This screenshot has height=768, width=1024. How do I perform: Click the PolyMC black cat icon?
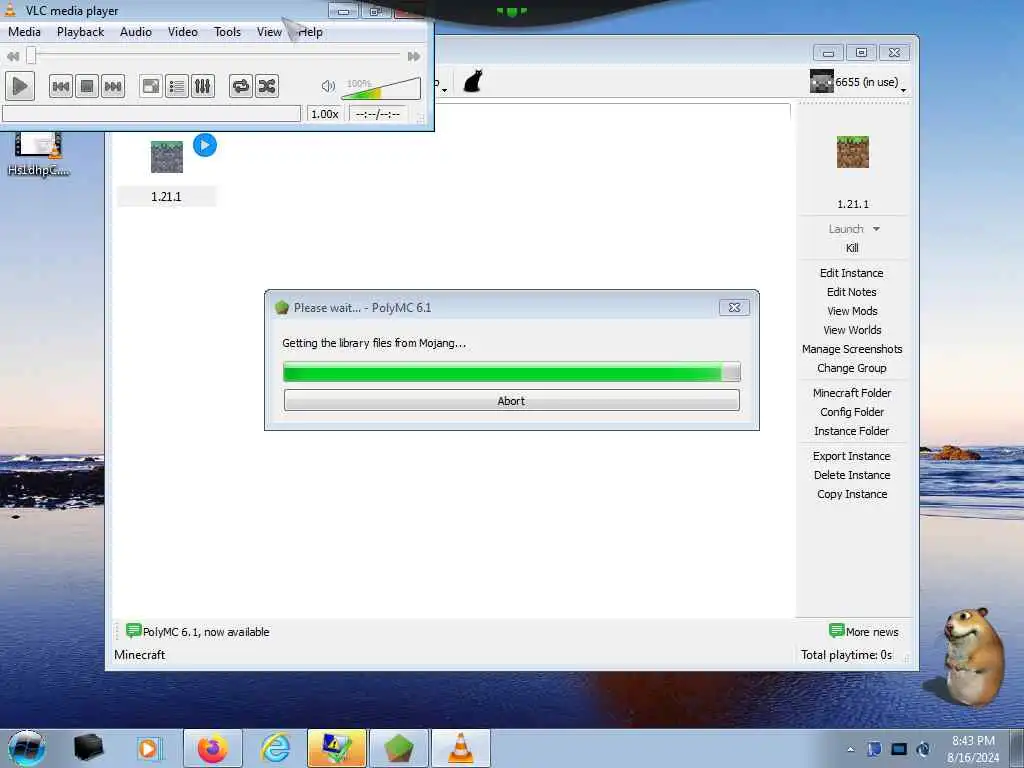(x=473, y=82)
